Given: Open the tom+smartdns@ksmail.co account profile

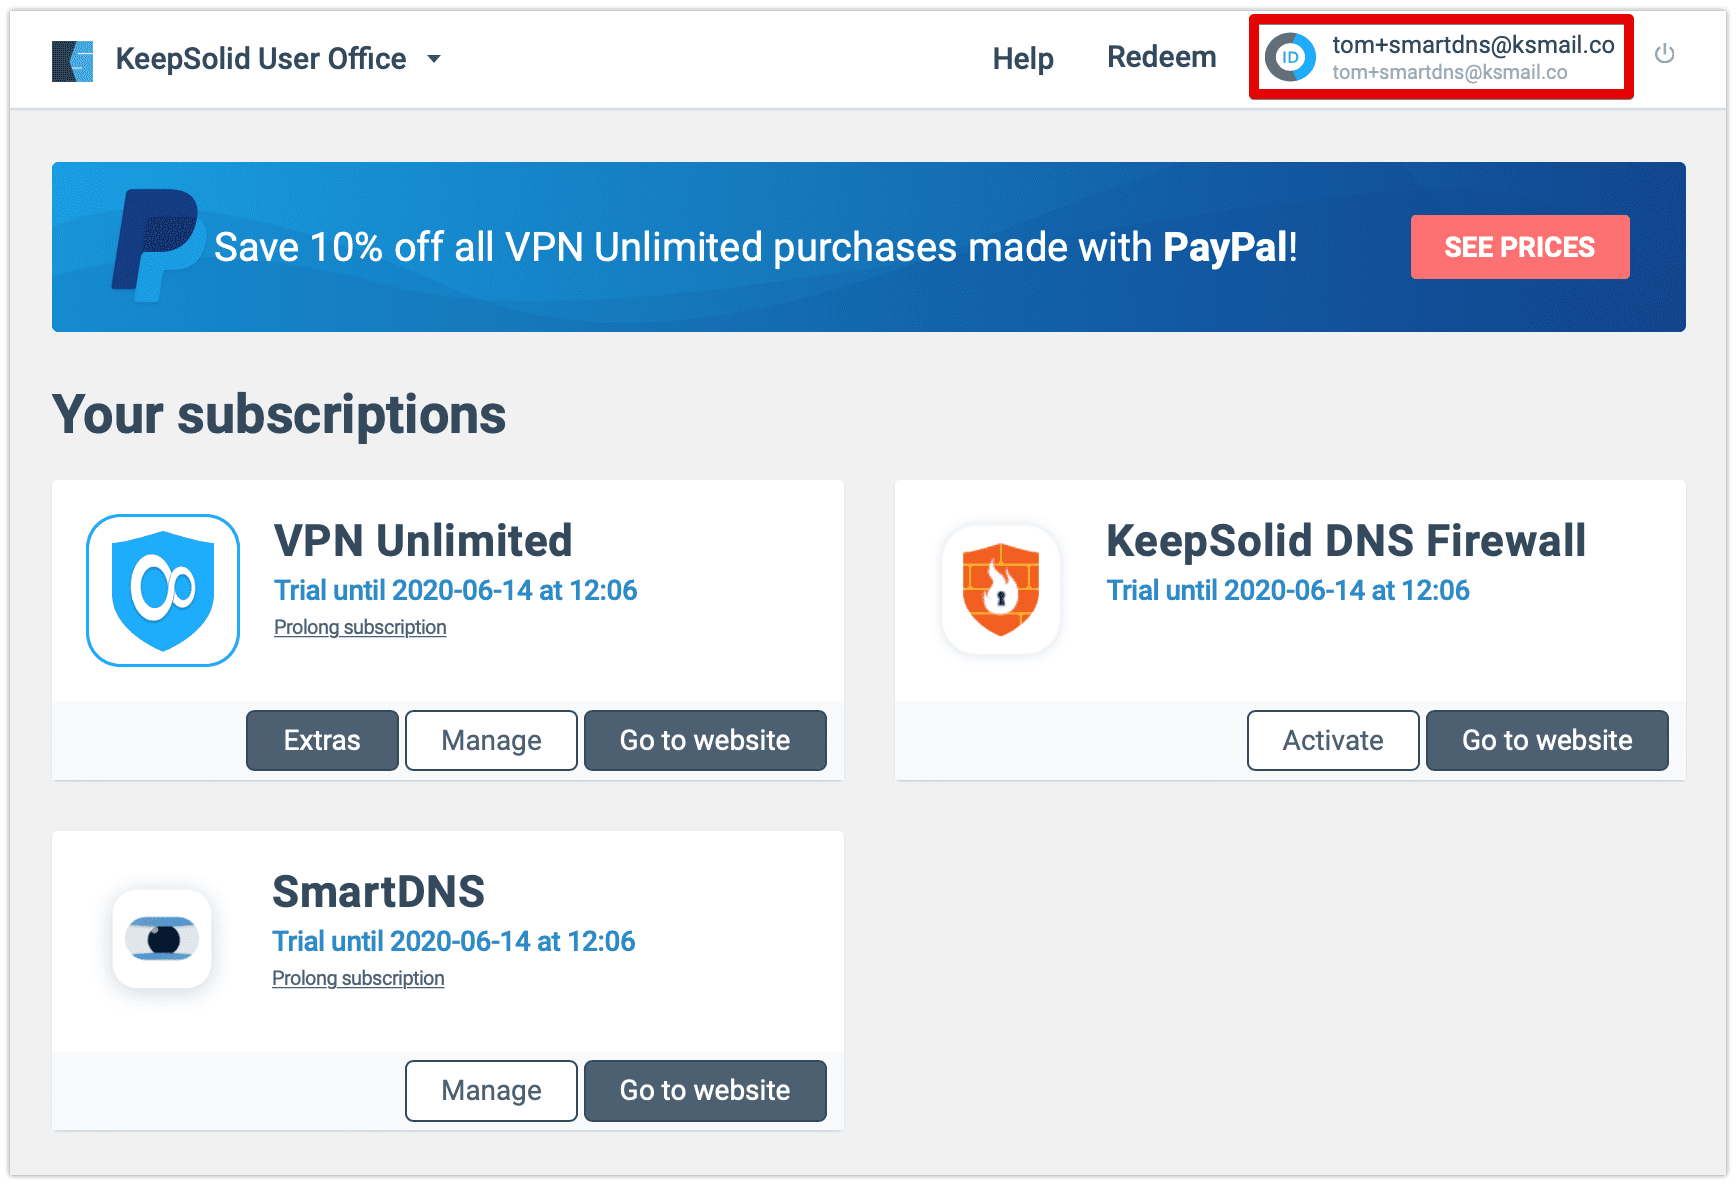Looking at the screenshot, I should pos(1441,57).
